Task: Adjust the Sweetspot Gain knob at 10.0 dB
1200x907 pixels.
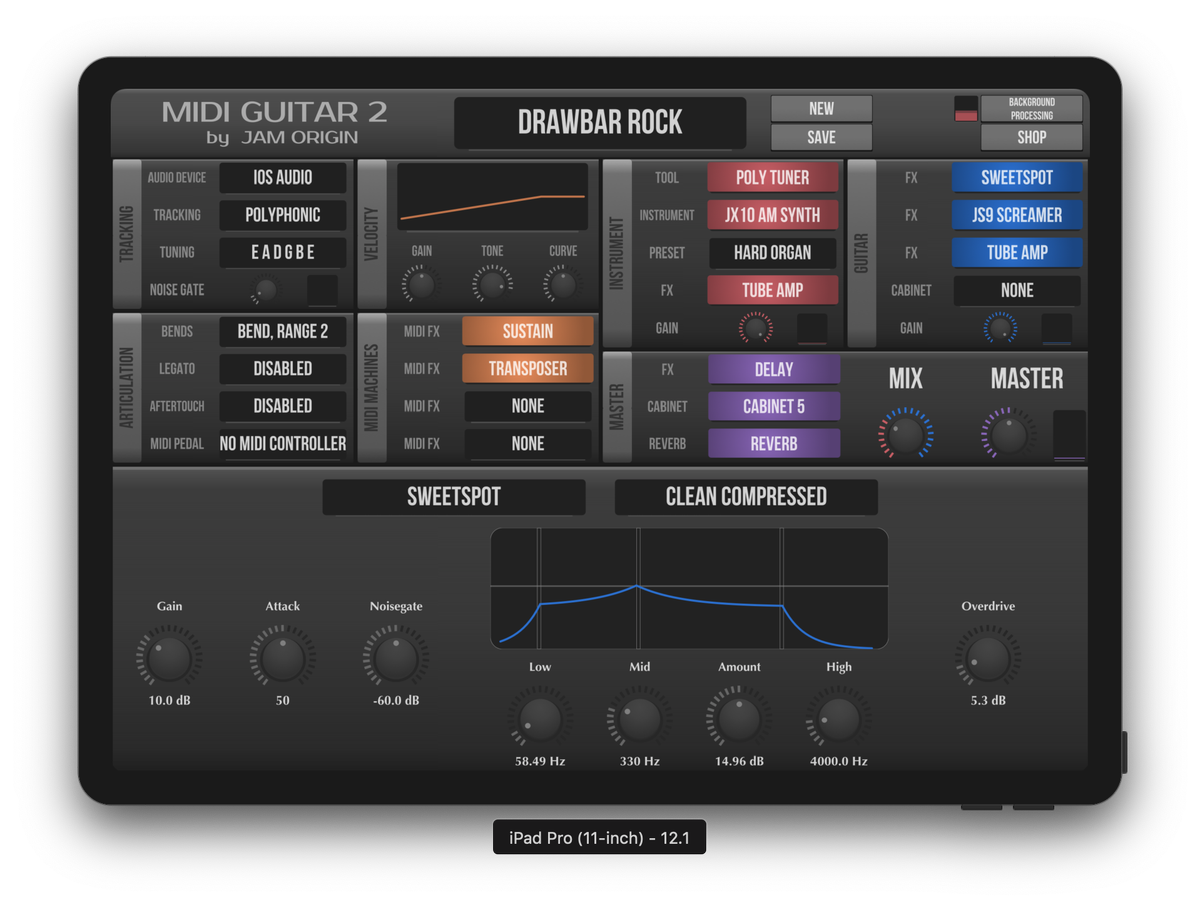Action: 169,657
